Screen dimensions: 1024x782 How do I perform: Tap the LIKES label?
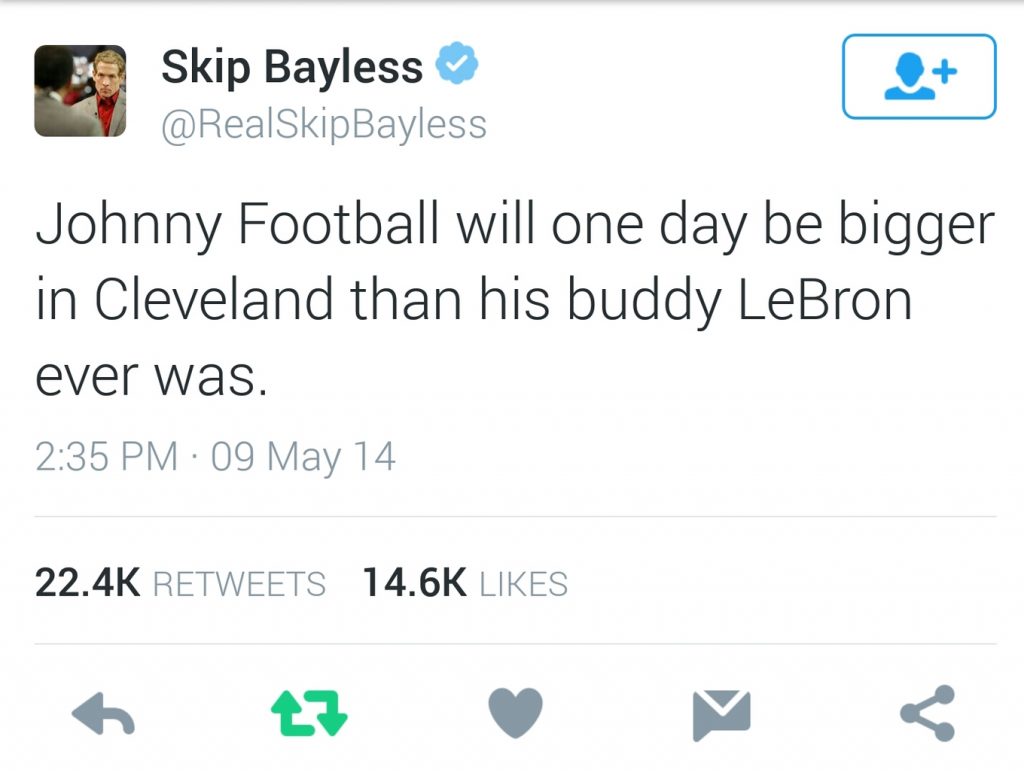point(524,584)
